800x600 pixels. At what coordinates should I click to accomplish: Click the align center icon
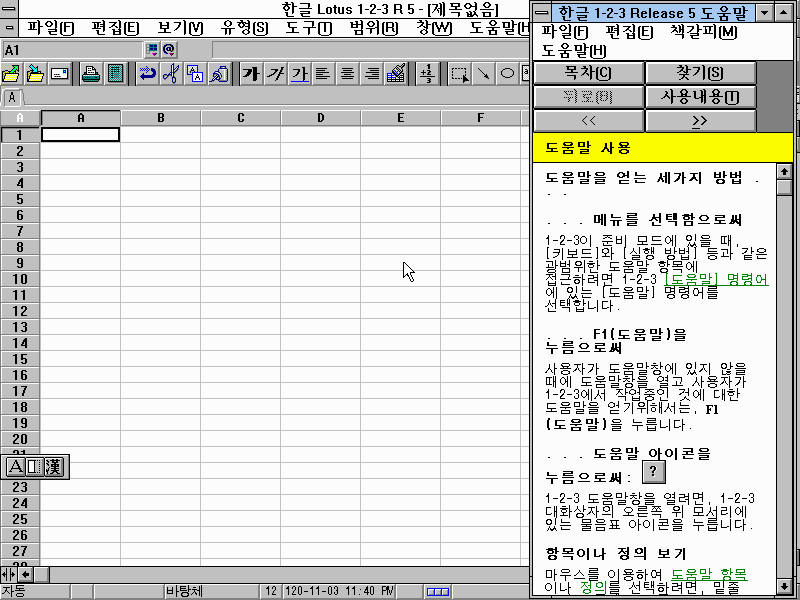click(x=347, y=74)
